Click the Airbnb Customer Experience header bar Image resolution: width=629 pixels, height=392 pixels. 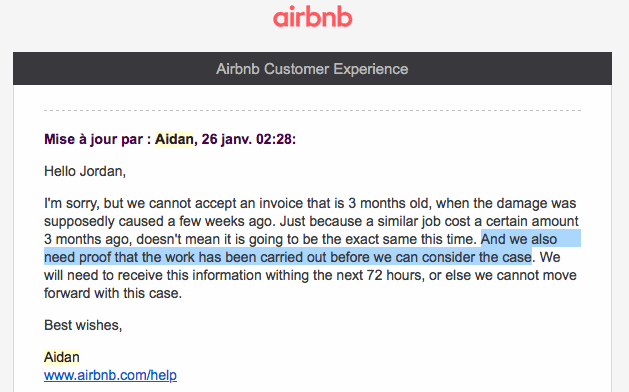tap(312, 69)
